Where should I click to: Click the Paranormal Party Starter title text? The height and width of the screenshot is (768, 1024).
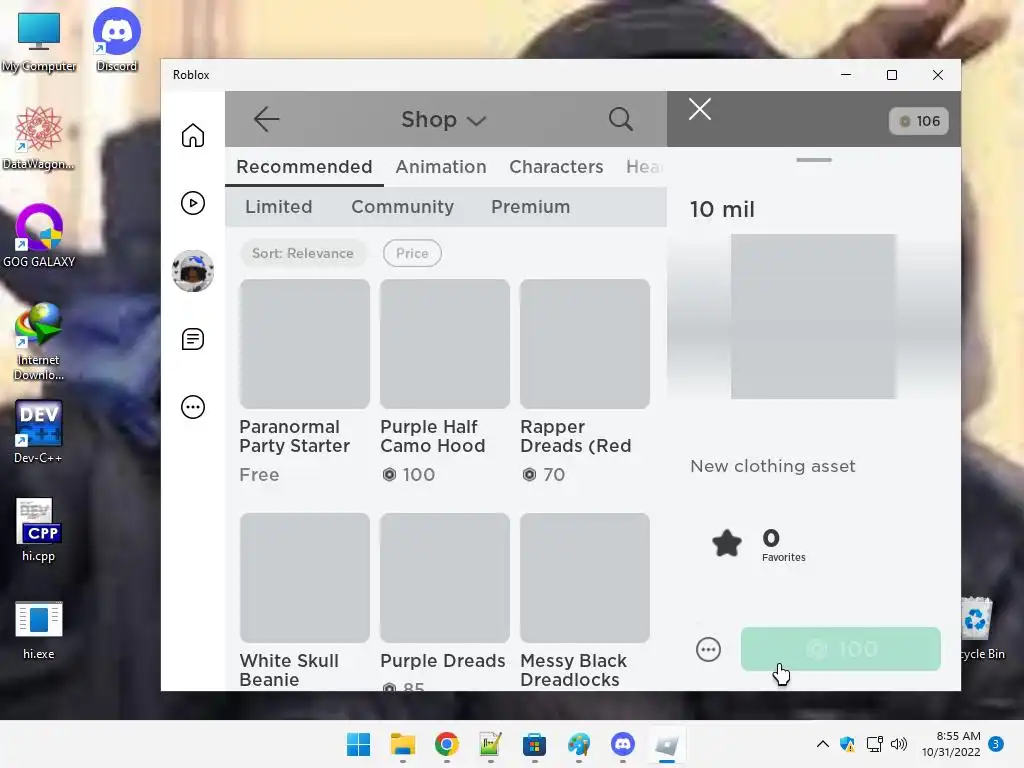click(295, 436)
